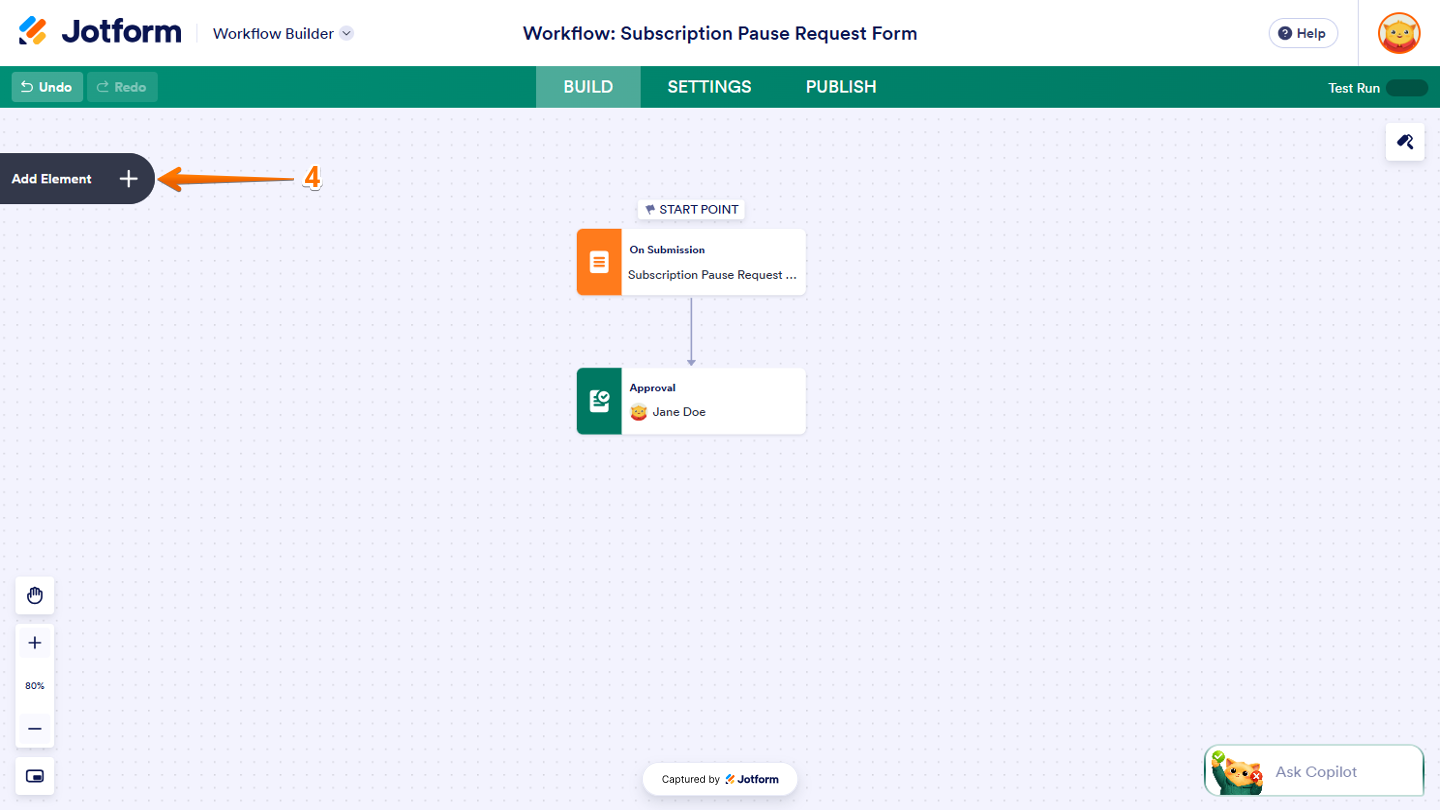Click the On Submission node title
Viewport: 1440px width, 810px height.
coord(667,250)
